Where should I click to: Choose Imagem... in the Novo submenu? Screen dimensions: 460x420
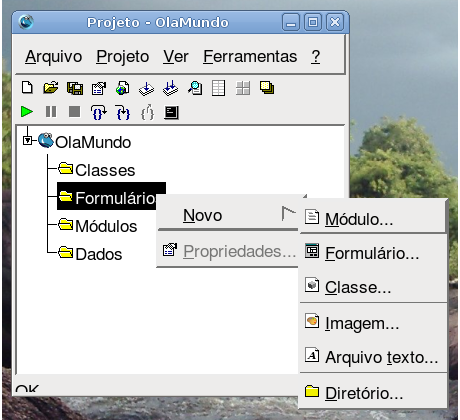point(373,323)
